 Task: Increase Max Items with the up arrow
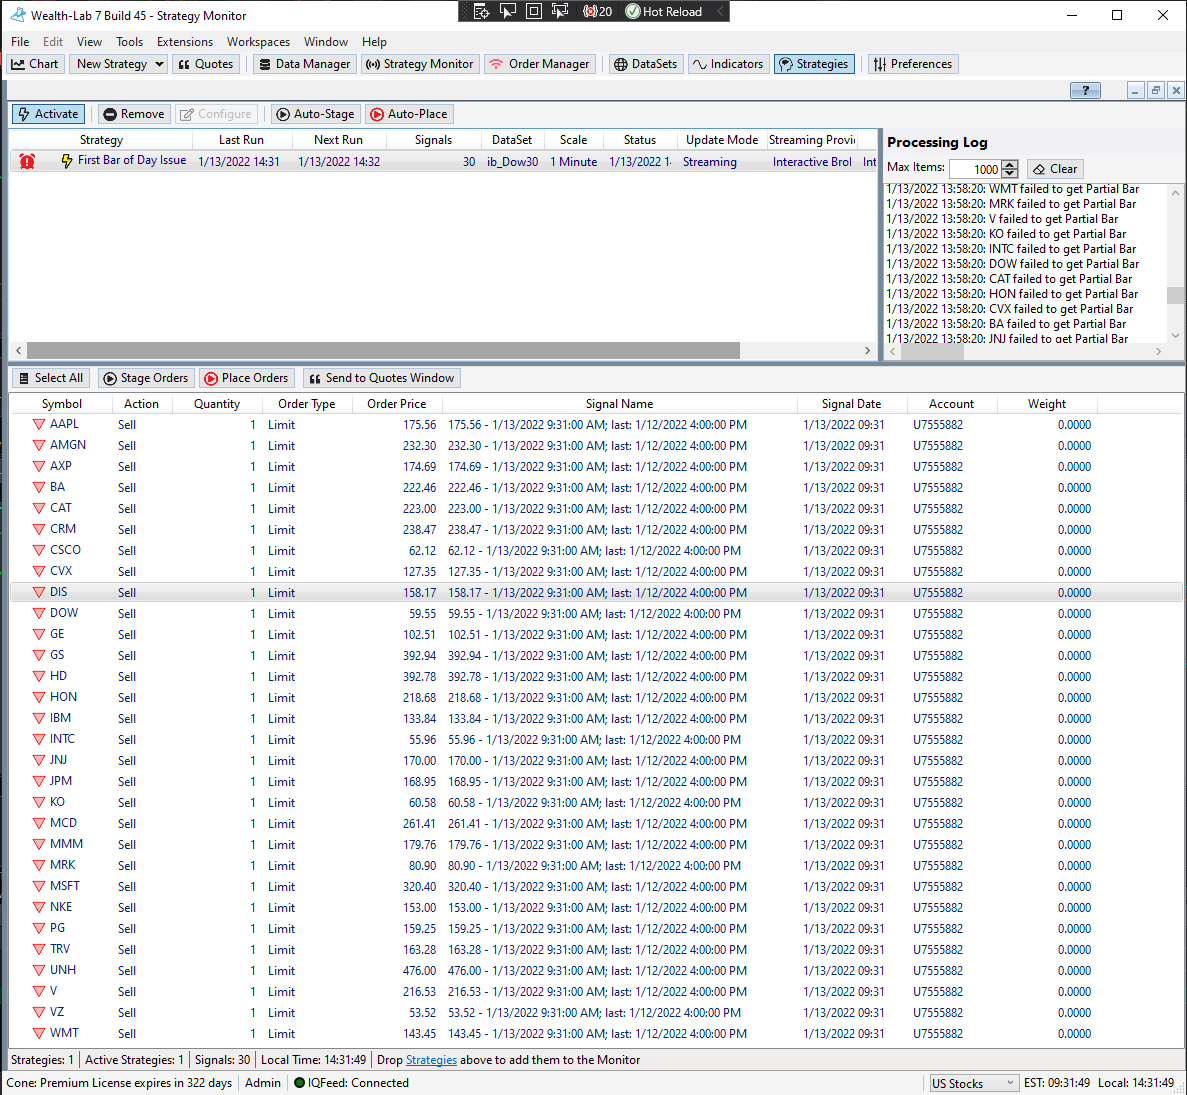click(x=1009, y=164)
